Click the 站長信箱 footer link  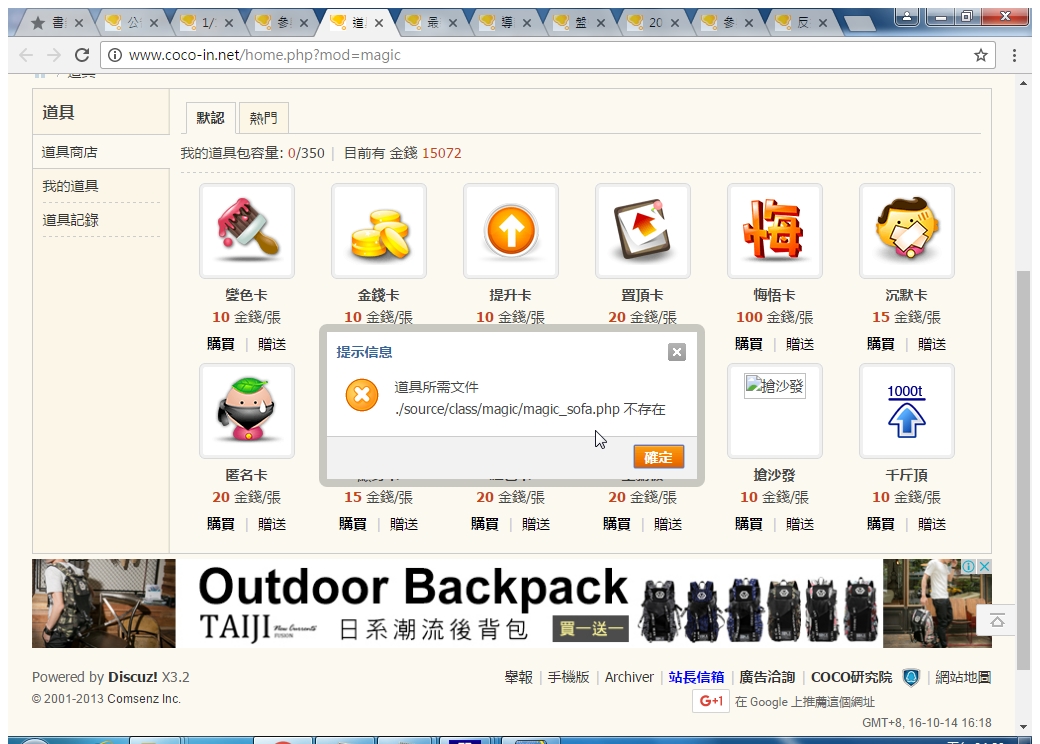[x=696, y=677]
